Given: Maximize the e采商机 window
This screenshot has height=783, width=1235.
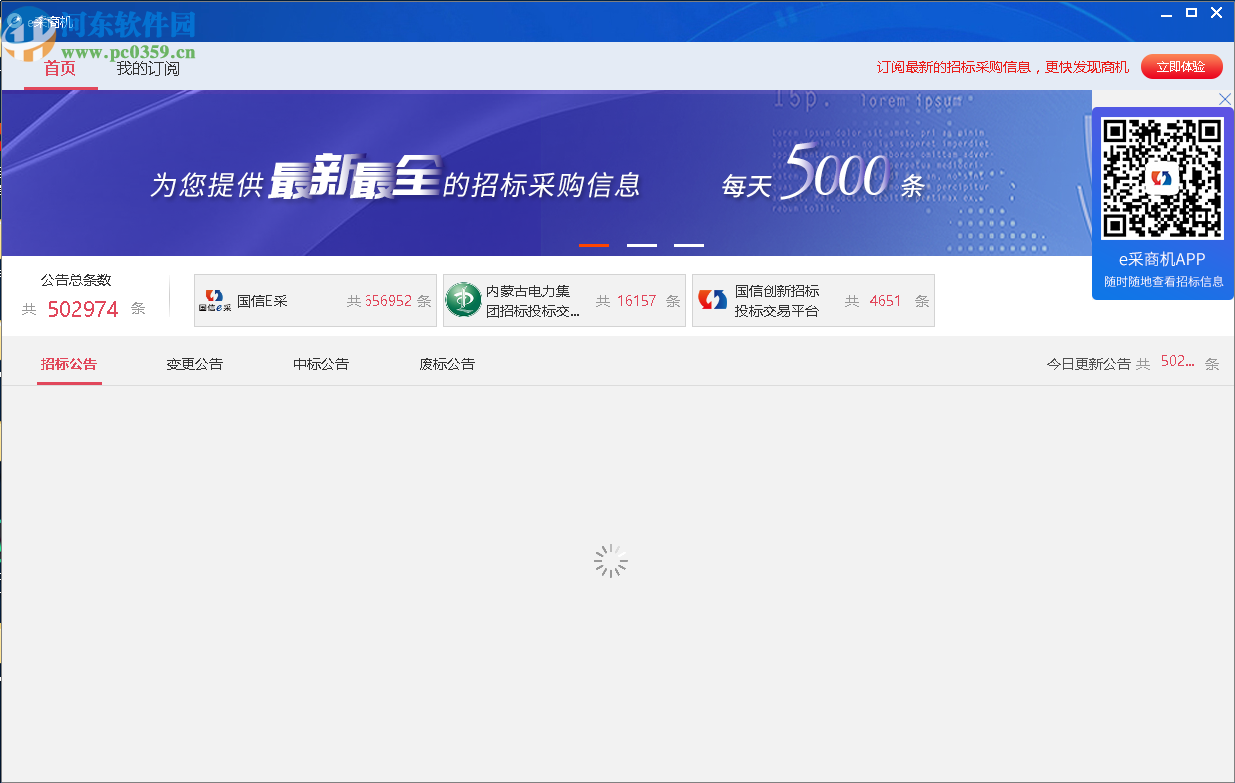Looking at the screenshot, I should click(x=1191, y=13).
